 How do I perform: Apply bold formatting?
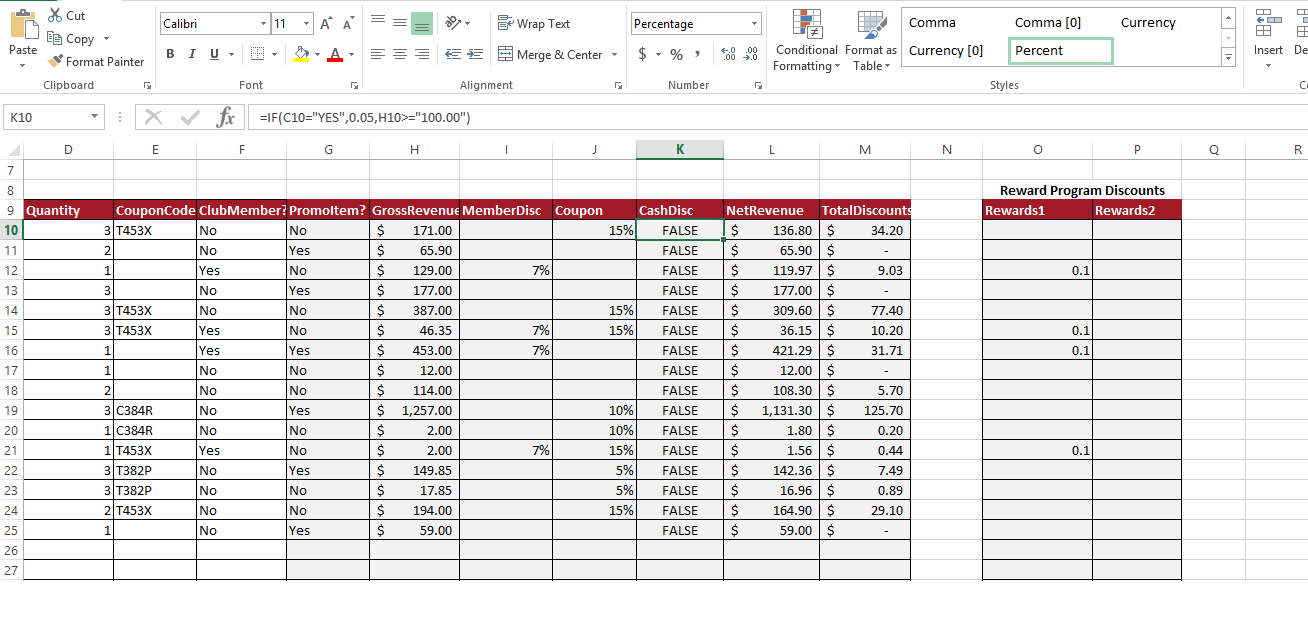tap(170, 54)
